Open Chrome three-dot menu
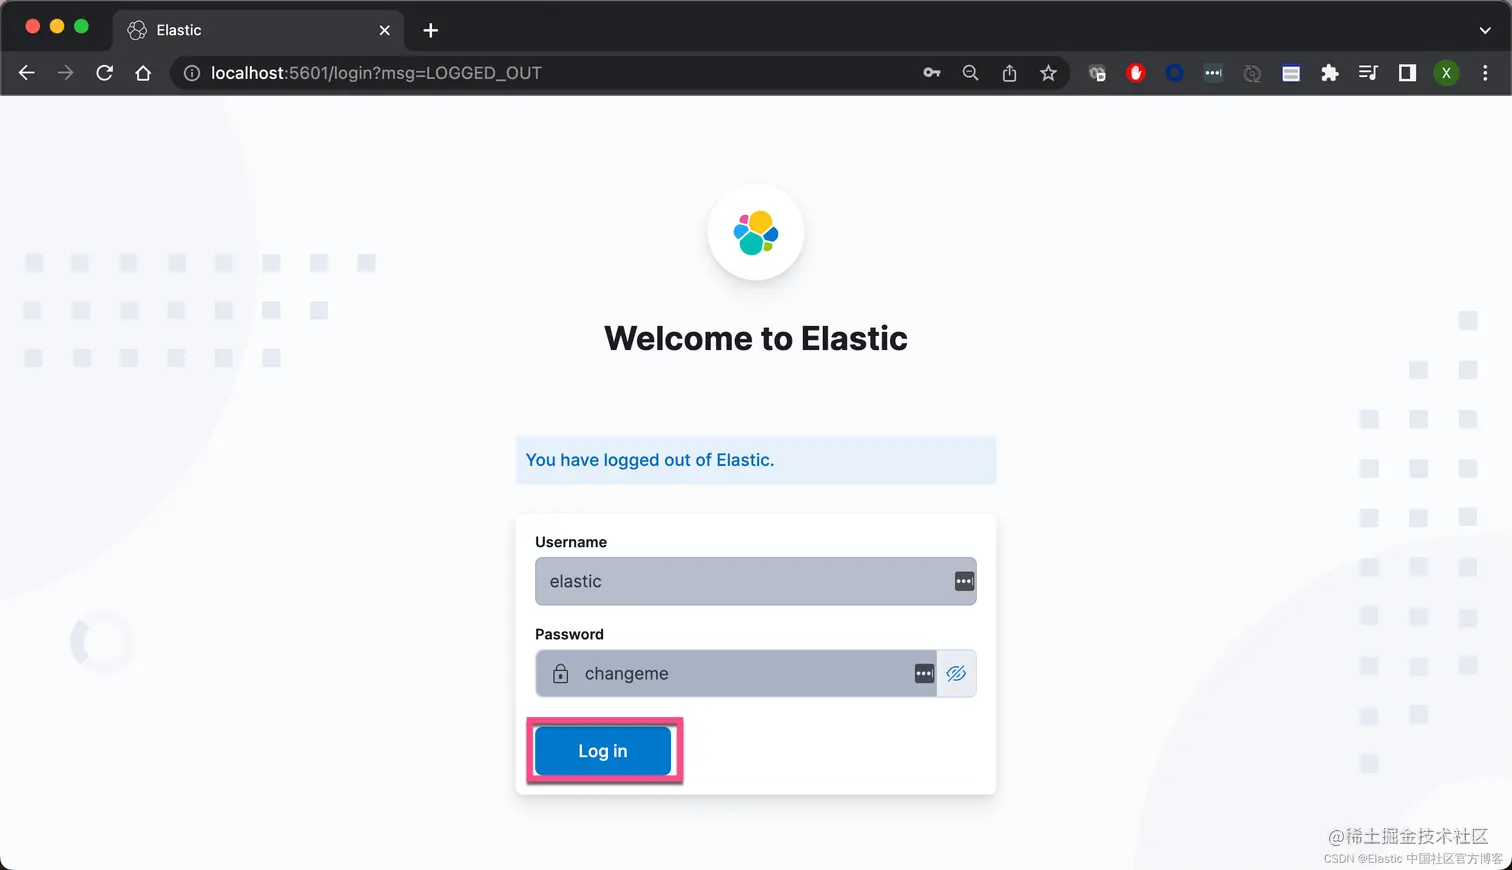Viewport: 1512px width, 870px height. [x=1485, y=73]
